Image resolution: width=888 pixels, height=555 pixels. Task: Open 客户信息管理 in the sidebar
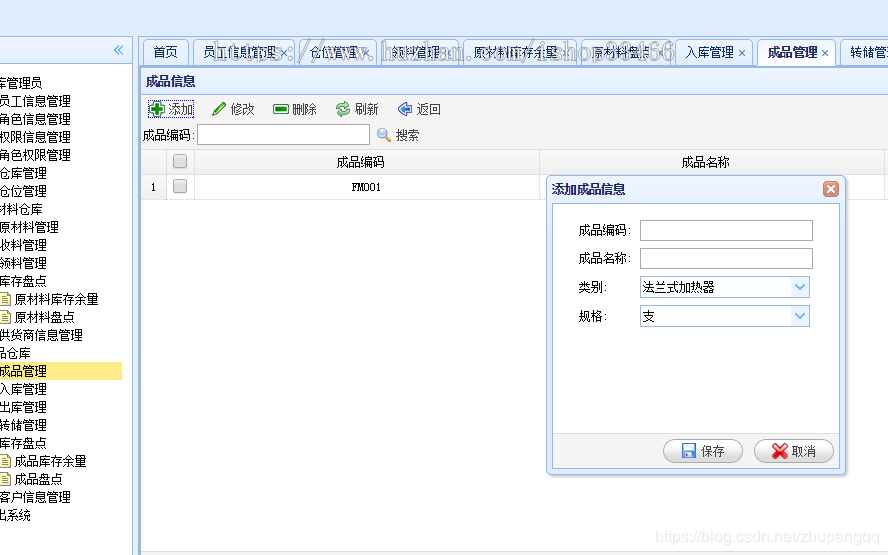[x=35, y=497]
